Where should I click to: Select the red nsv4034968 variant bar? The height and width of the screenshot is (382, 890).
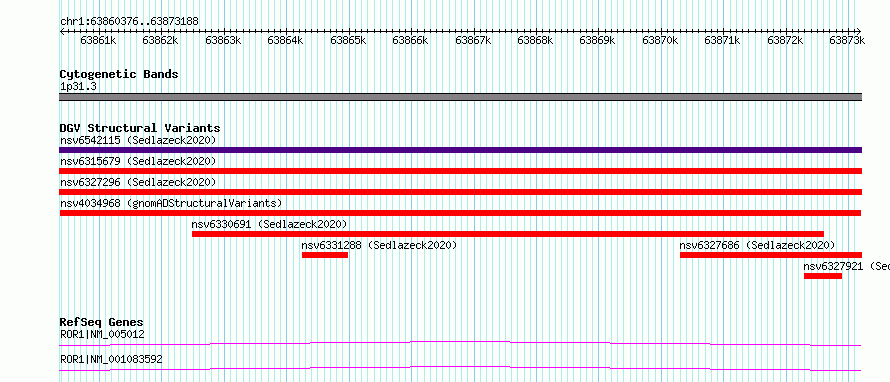[x=460, y=213]
